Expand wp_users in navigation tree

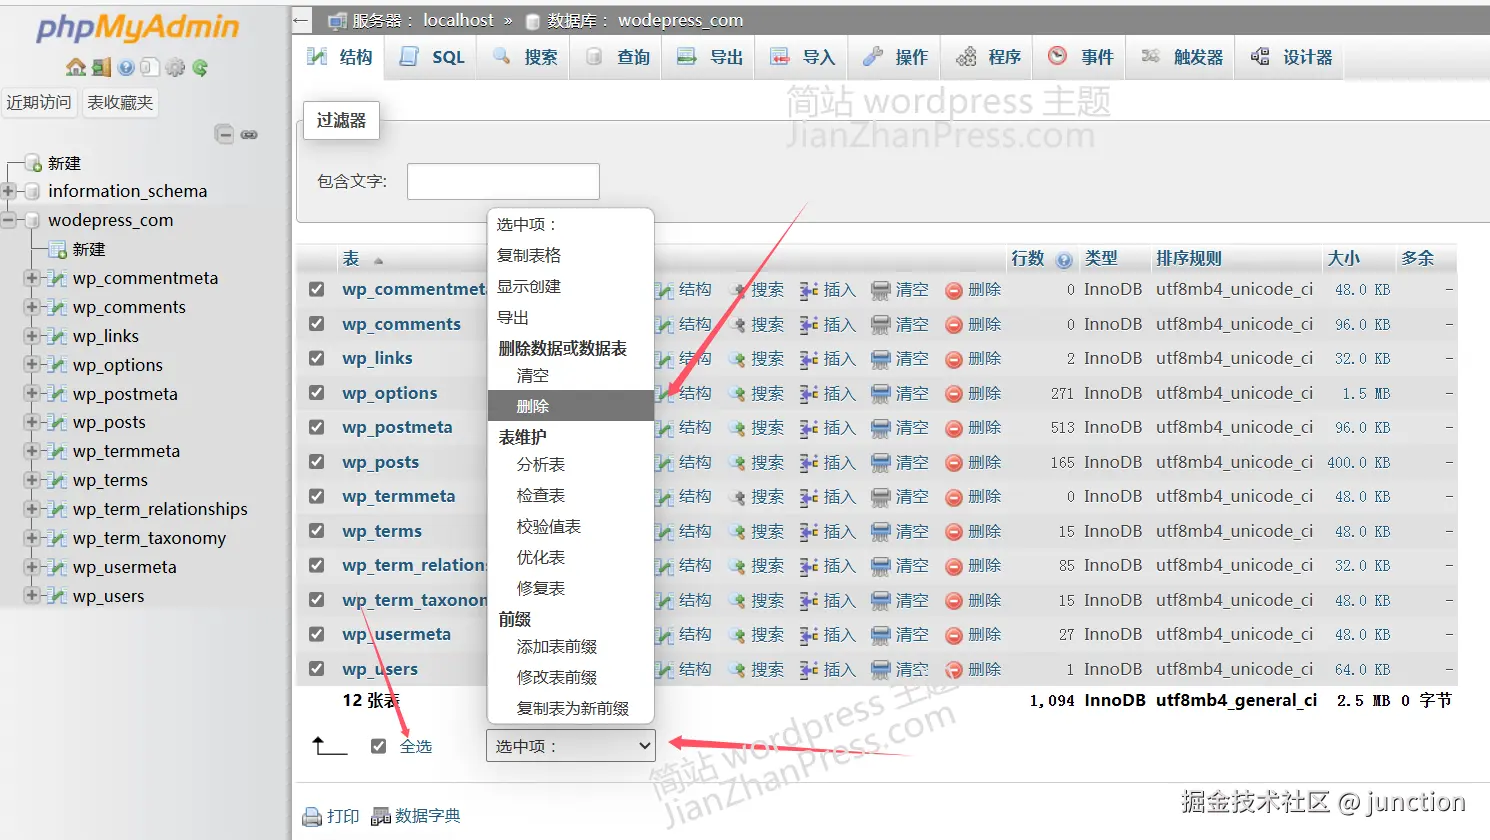(x=32, y=596)
